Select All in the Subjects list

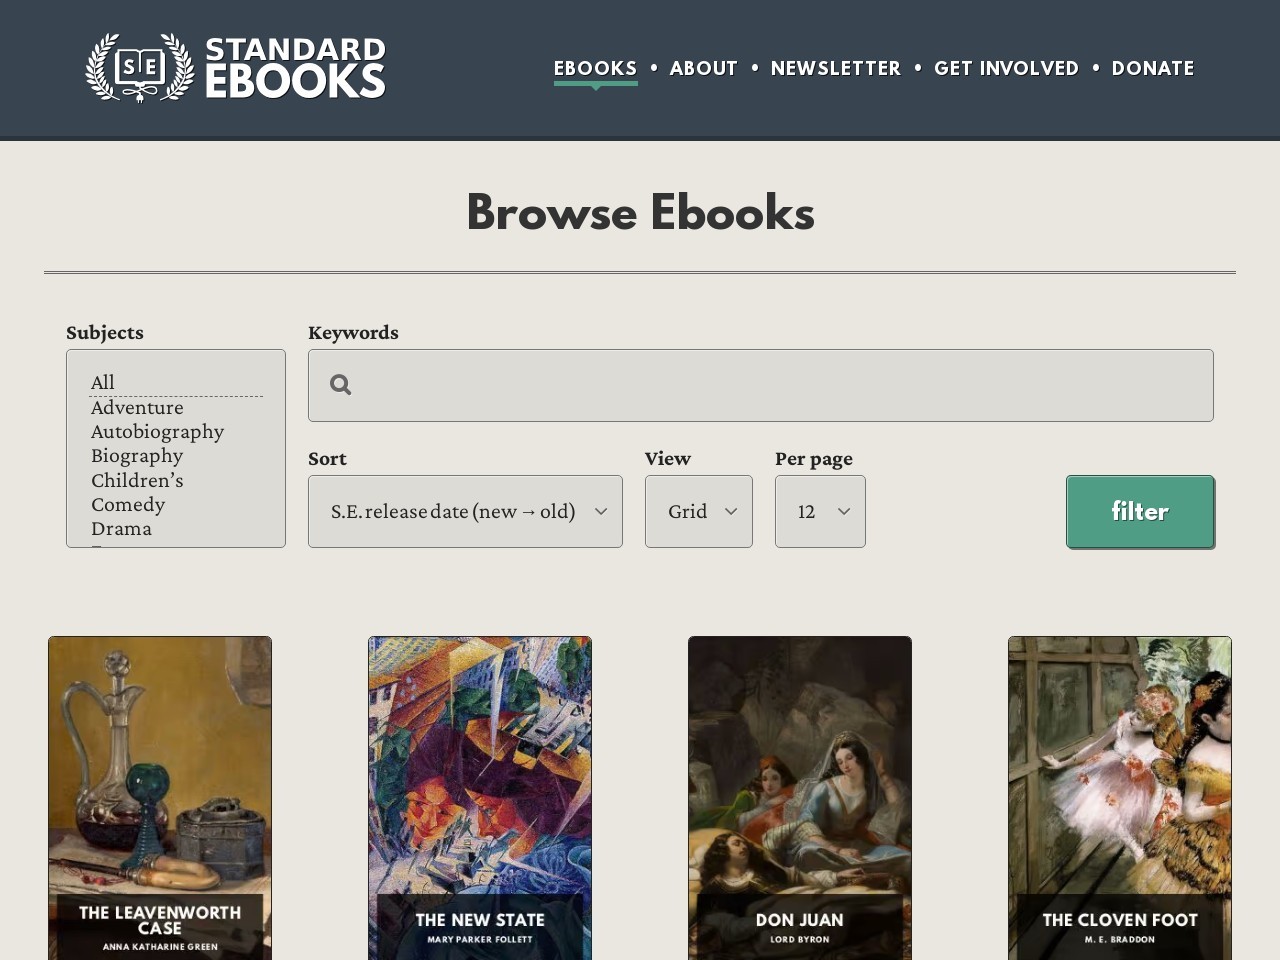tap(103, 382)
